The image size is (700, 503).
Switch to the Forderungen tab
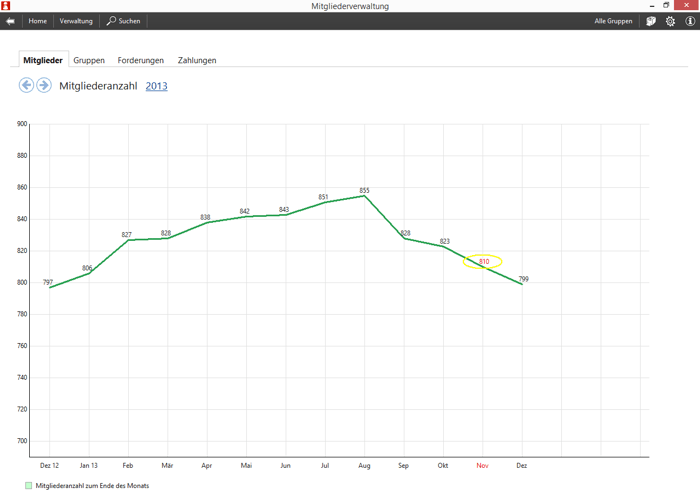141,61
